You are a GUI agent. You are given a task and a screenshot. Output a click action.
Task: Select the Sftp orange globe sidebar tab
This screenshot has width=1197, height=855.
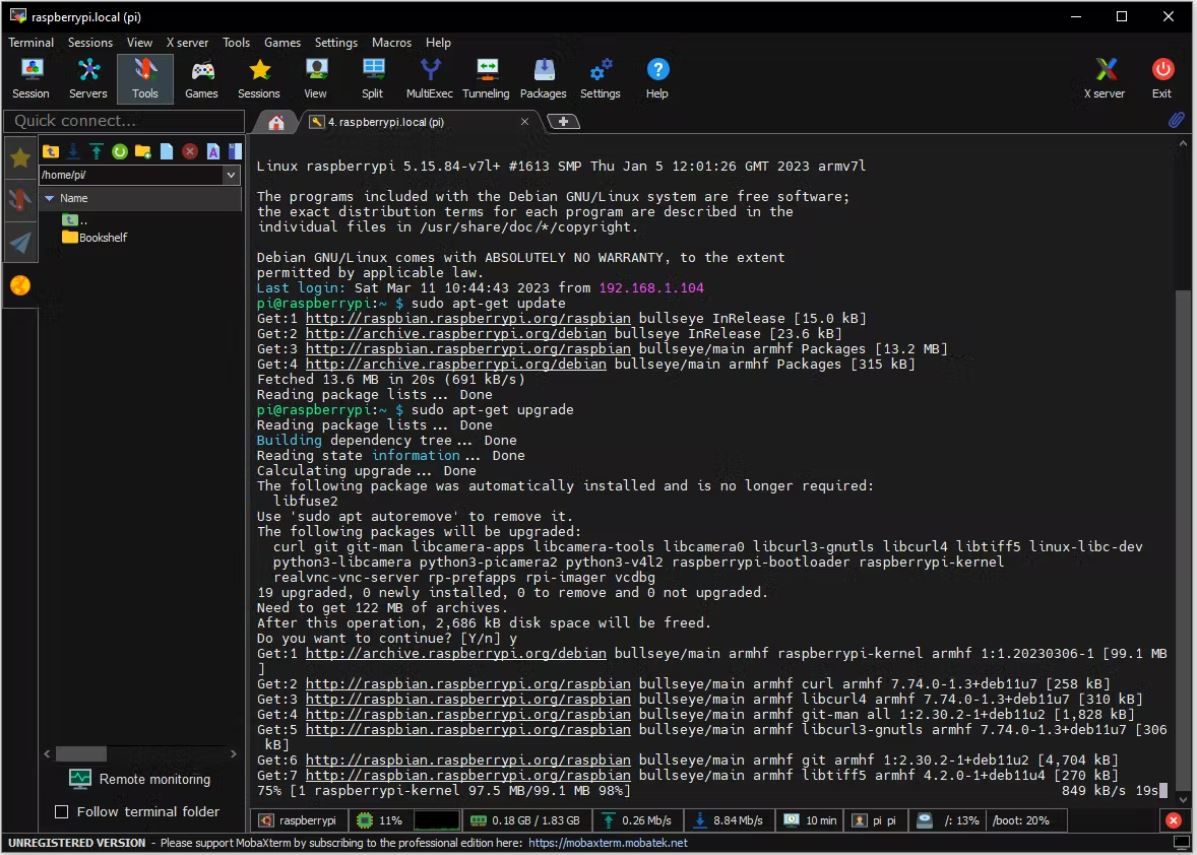point(21,286)
